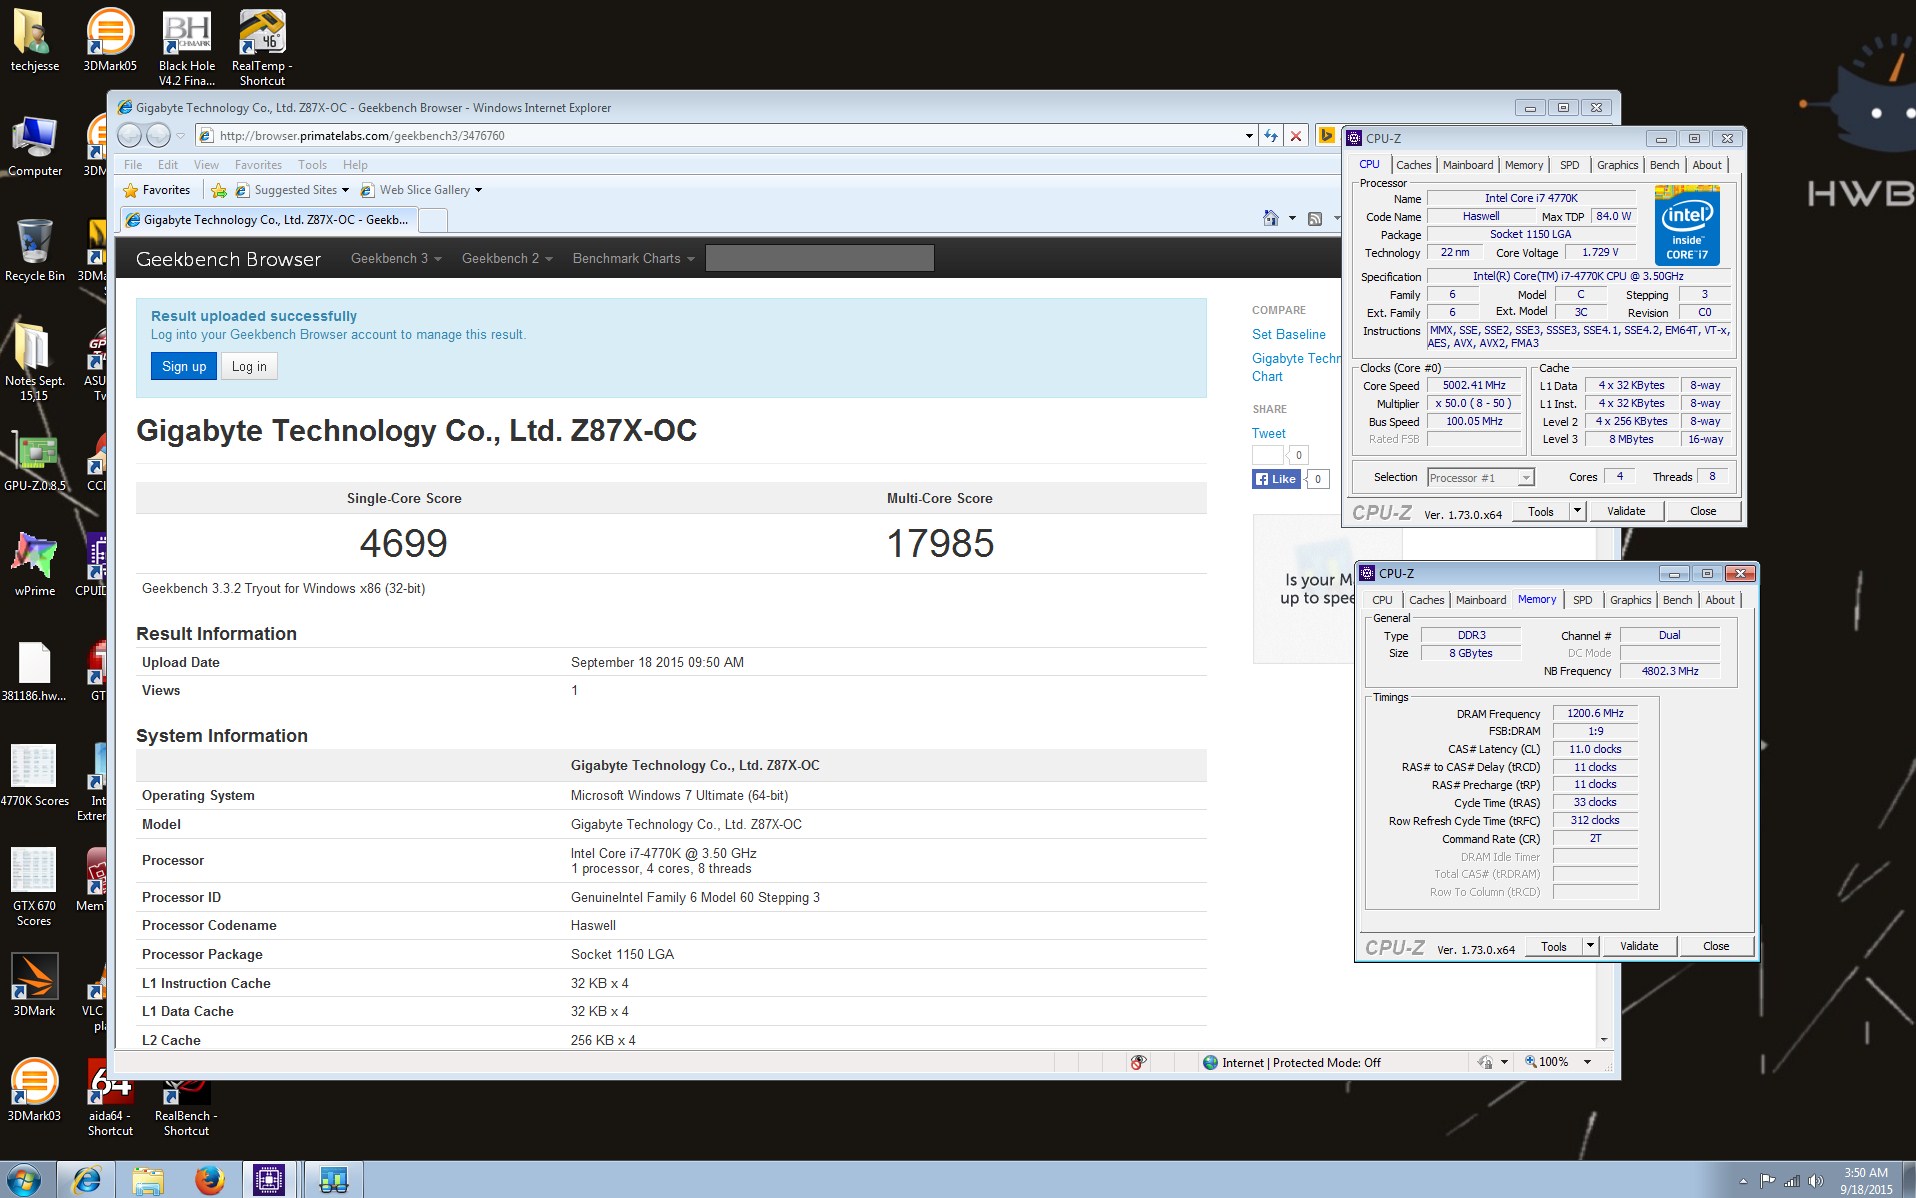1916x1198 pixels.
Task: Click Facebook Like button
Action: point(1275,479)
